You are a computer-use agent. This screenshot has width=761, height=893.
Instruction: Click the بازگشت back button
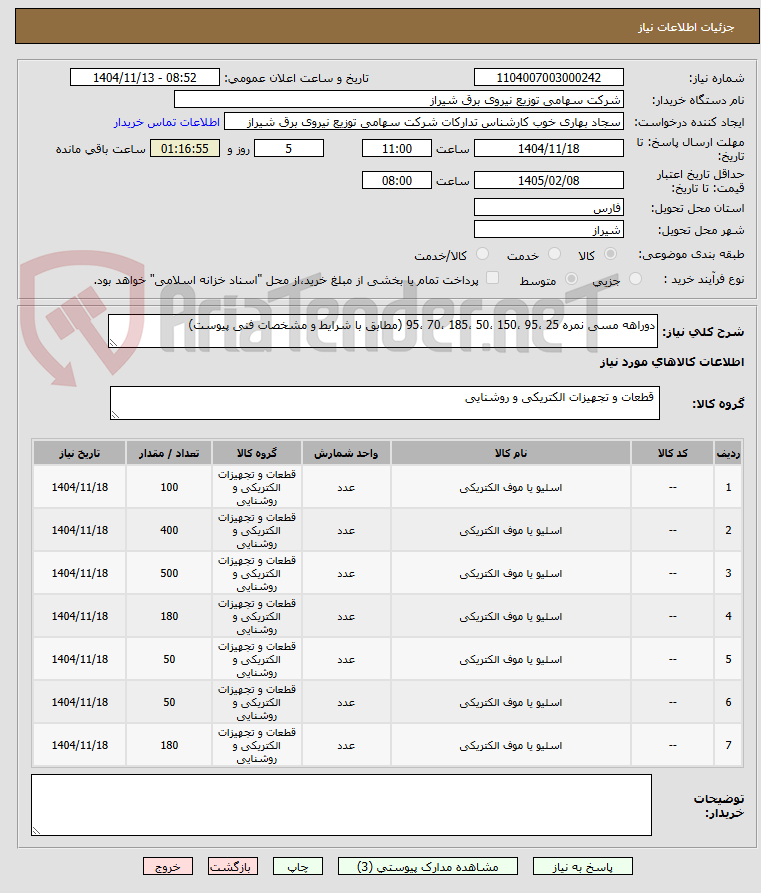pyautogui.click(x=232, y=867)
